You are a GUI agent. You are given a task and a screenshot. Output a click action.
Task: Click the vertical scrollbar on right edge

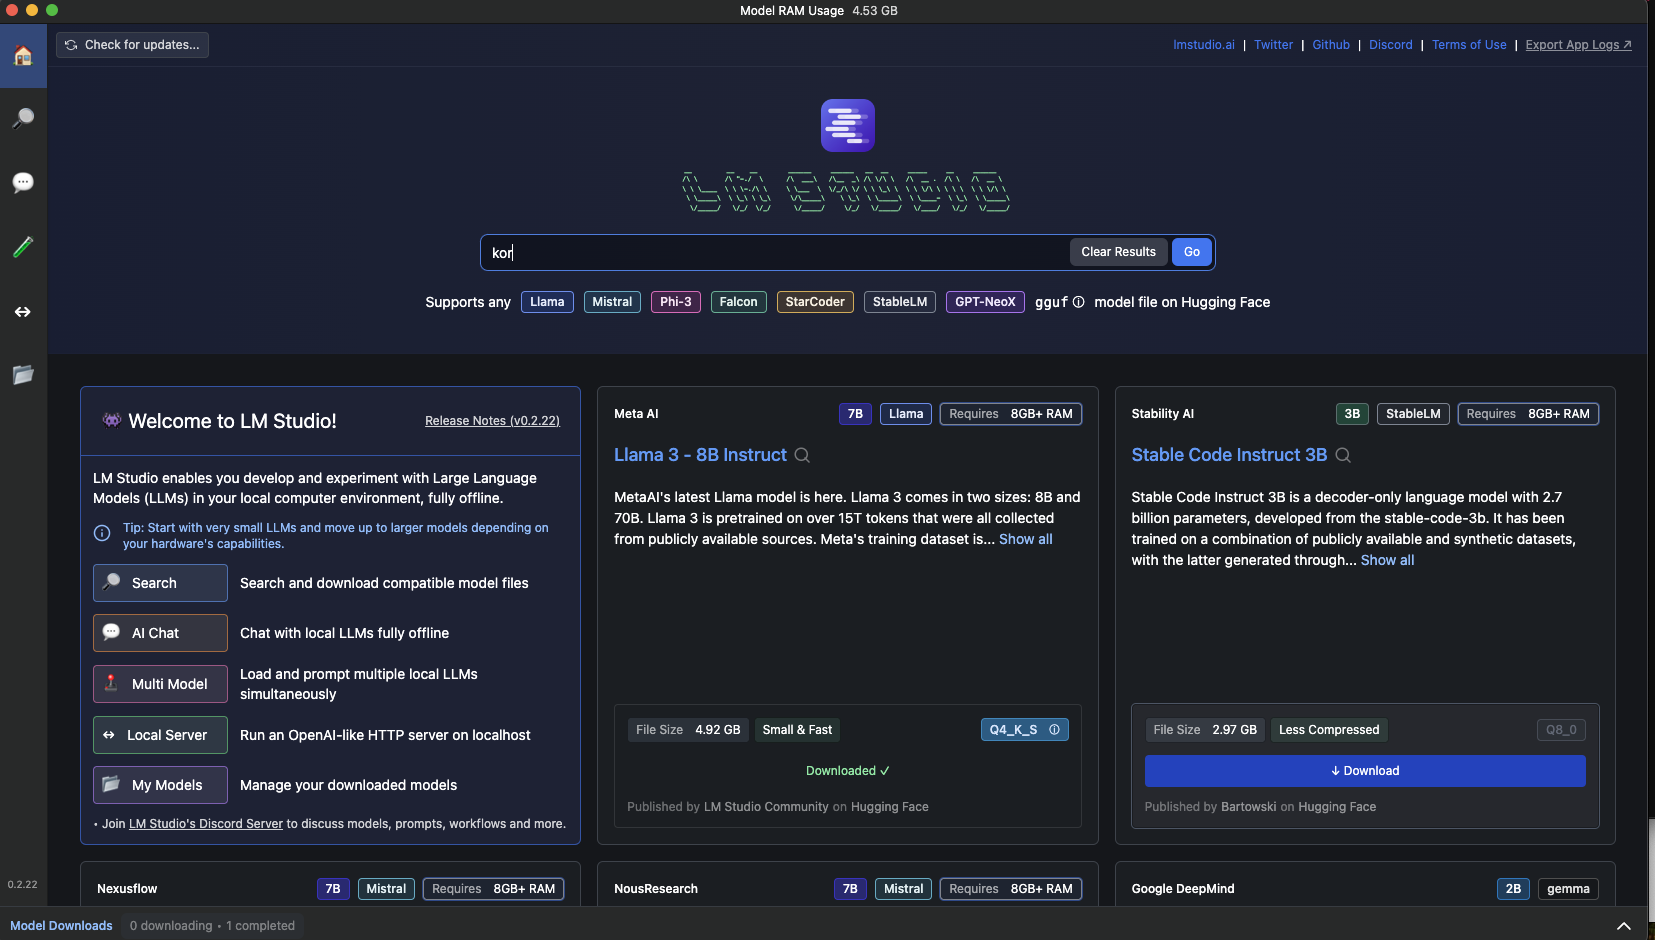[1651, 870]
